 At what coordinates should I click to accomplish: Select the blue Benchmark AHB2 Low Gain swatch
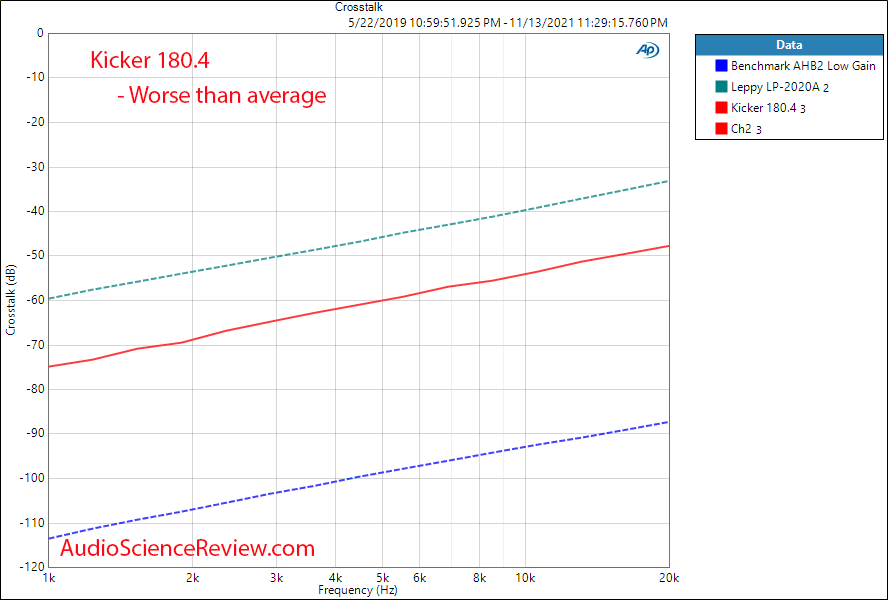tap(721, 66)
